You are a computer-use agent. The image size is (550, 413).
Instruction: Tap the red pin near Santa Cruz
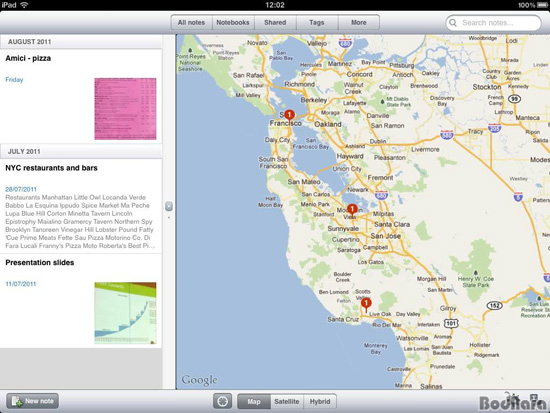[x=366, y=304]
